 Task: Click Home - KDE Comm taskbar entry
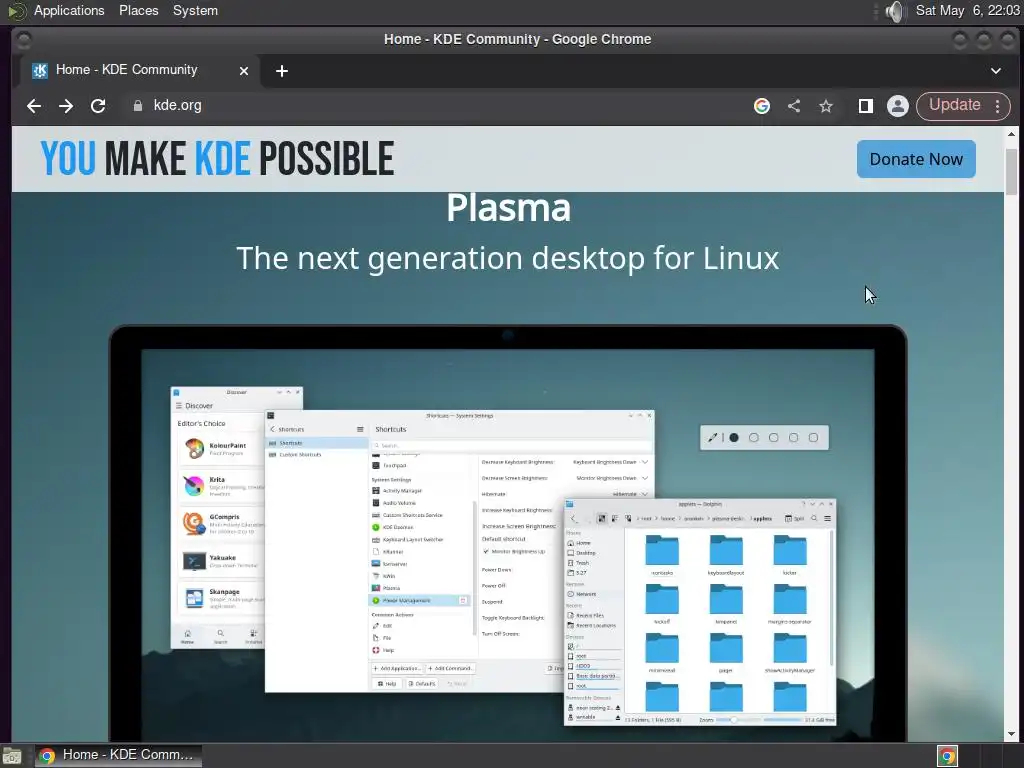tap(118, 755)
